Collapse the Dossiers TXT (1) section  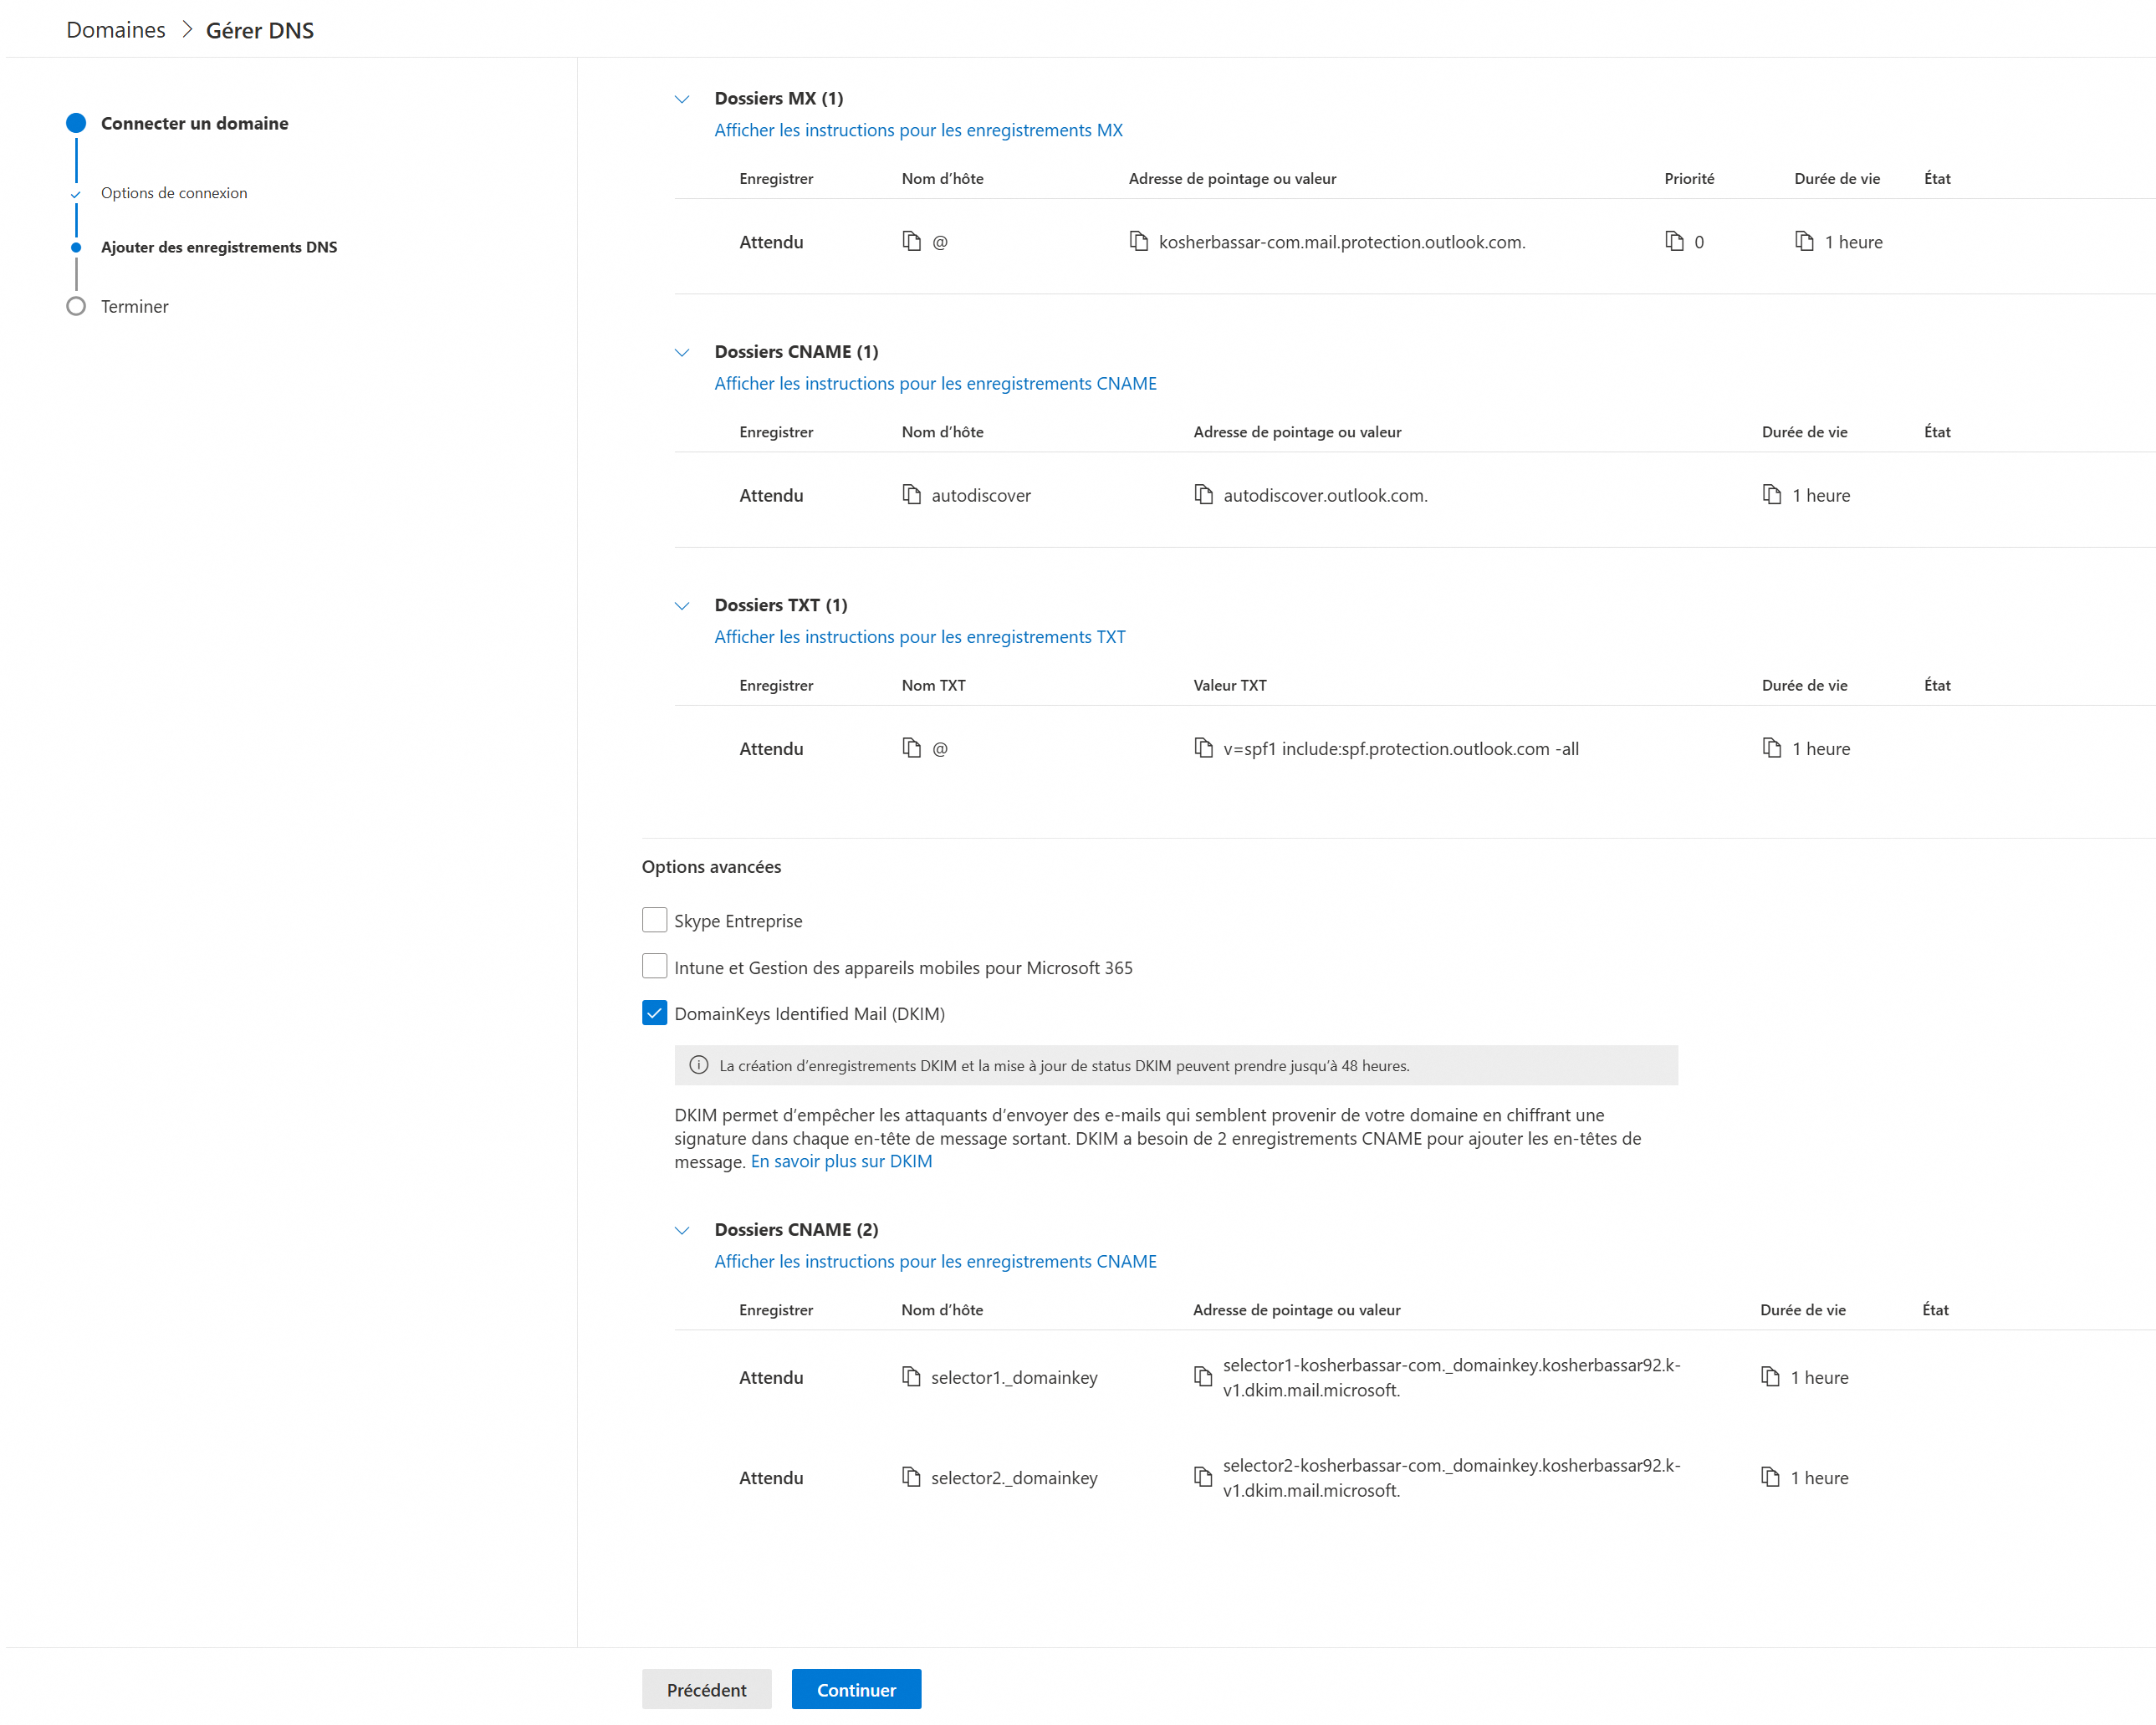(682, 606)
